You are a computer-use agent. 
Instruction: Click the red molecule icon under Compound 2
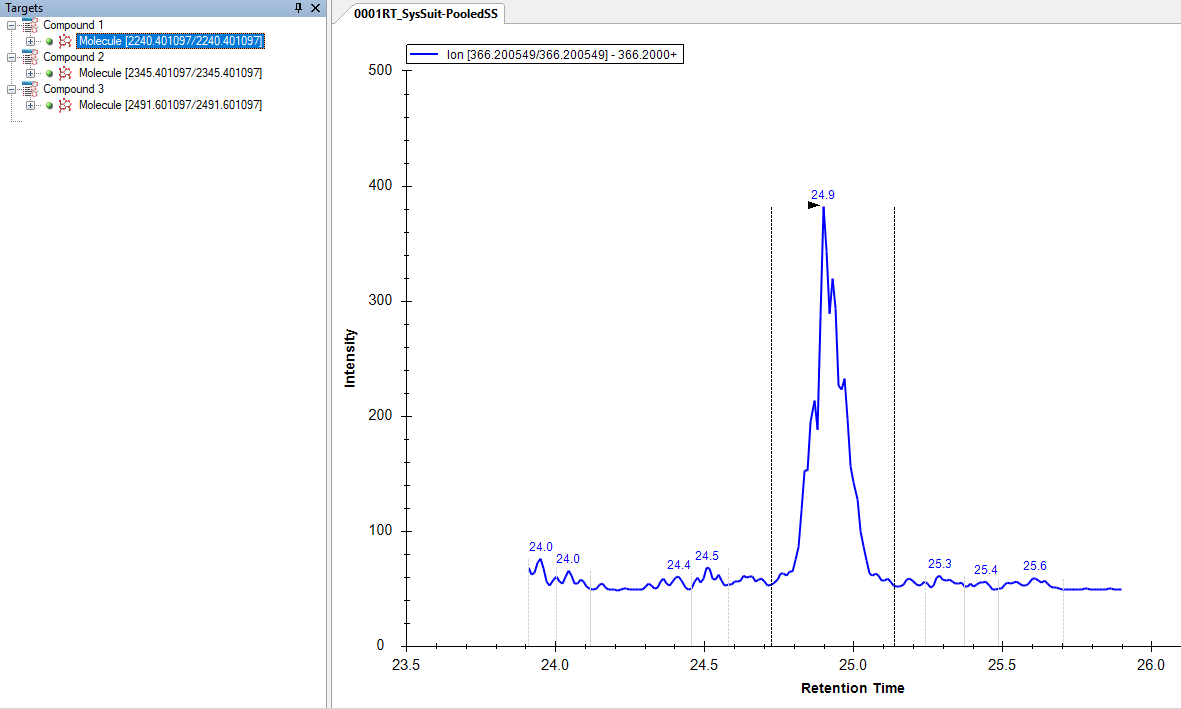pyautogui.click(x=66, y=73)
